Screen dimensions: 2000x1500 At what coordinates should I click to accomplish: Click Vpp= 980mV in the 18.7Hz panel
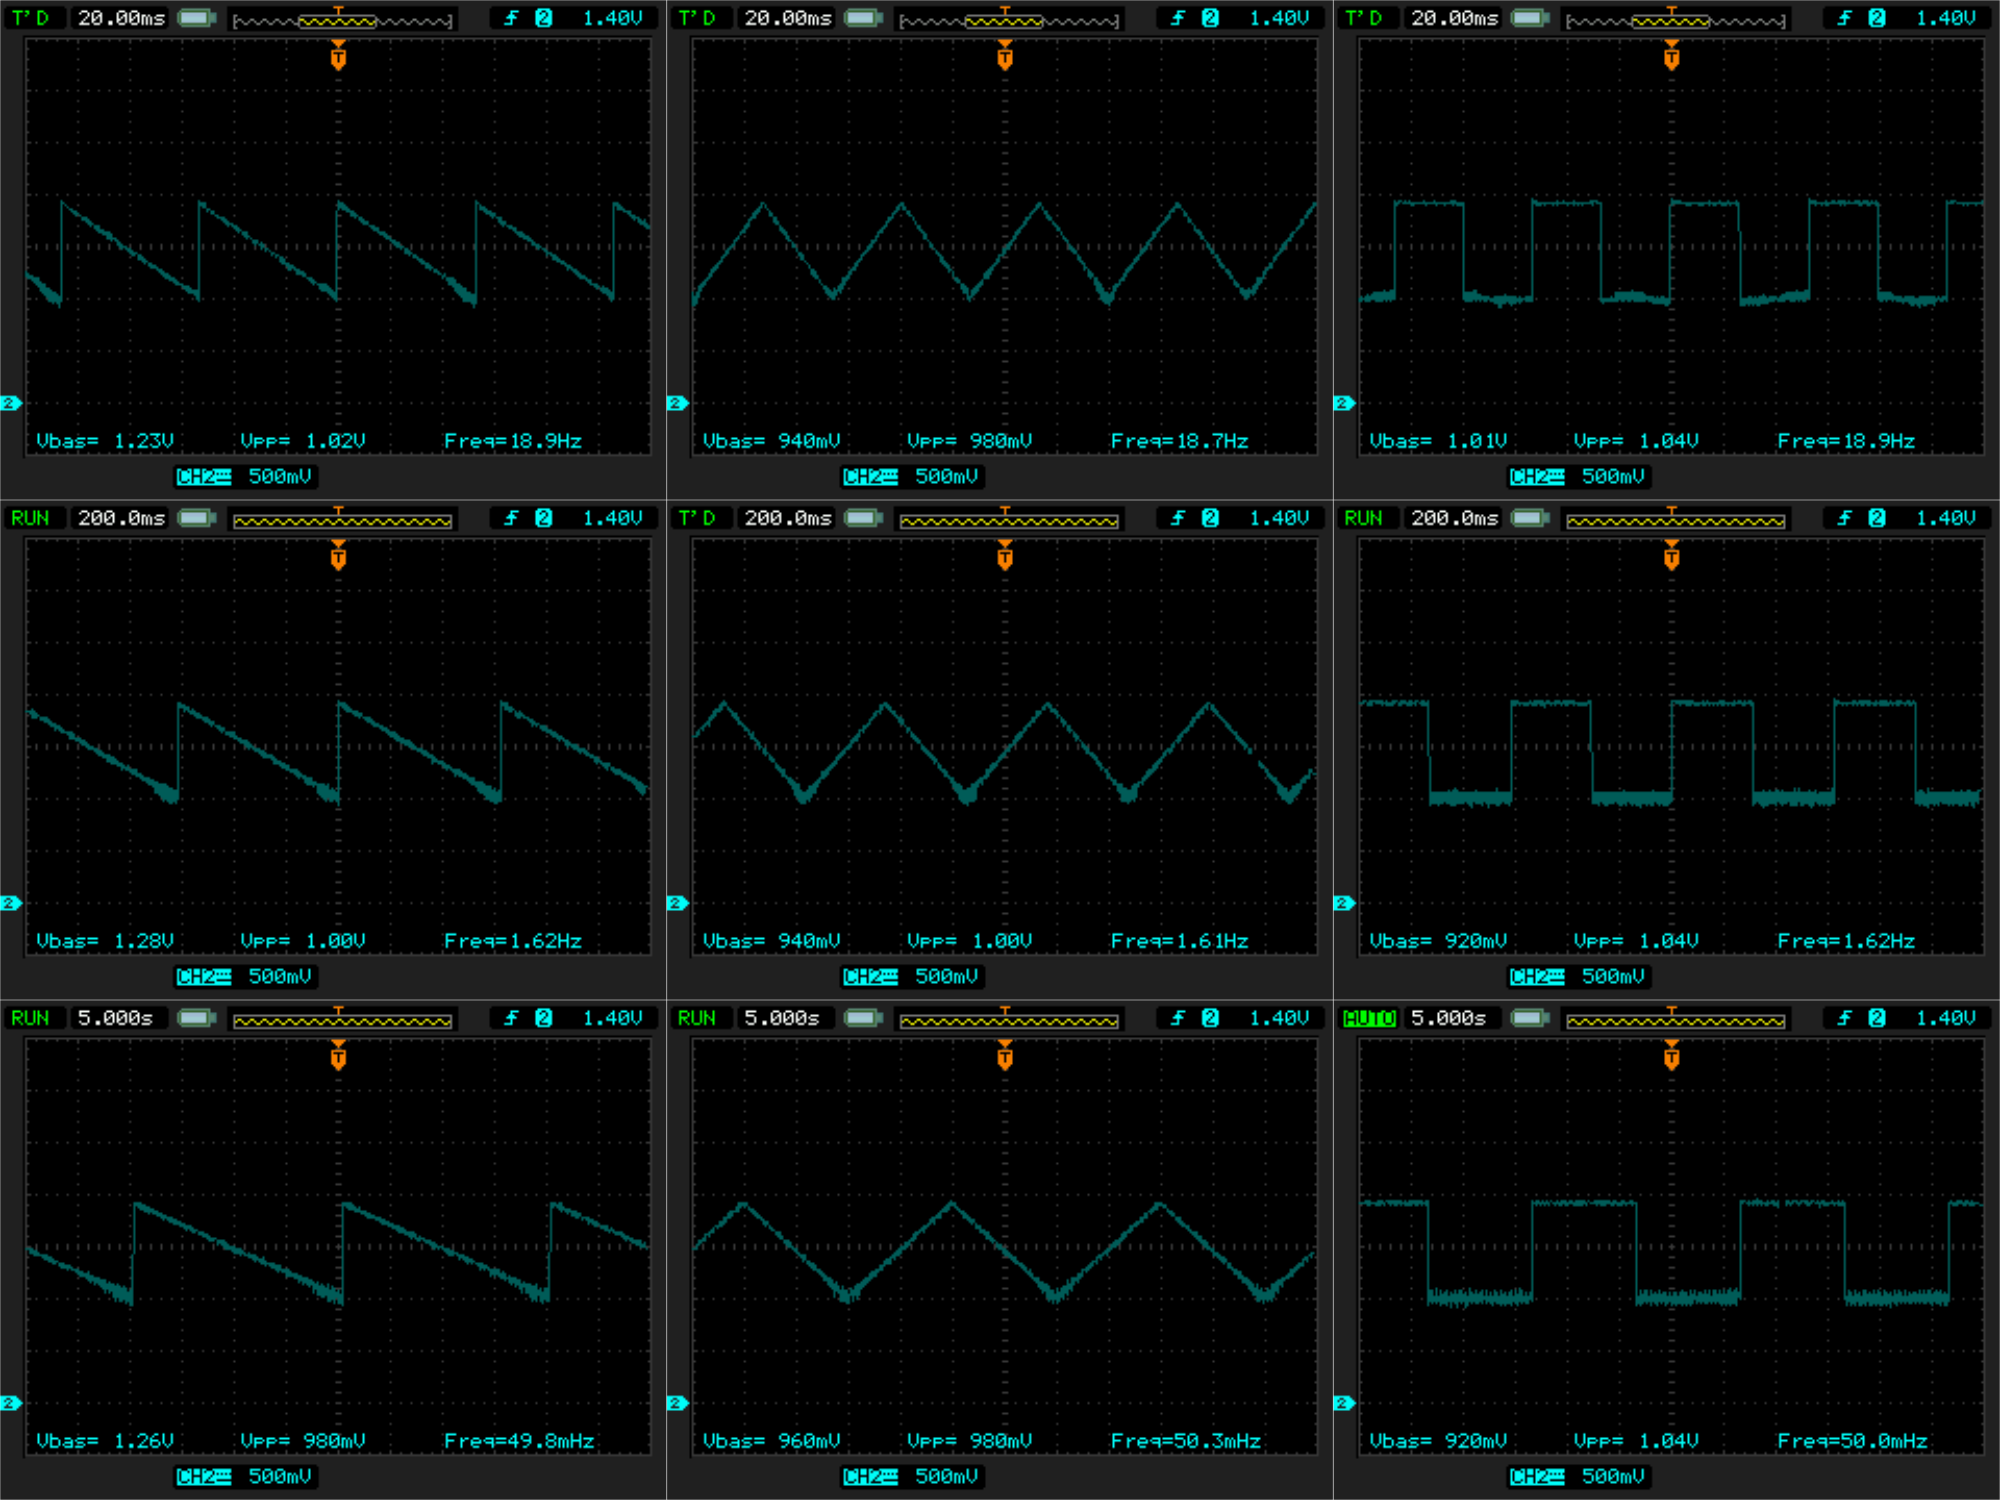pyautogui.click(x=970, y=441)
